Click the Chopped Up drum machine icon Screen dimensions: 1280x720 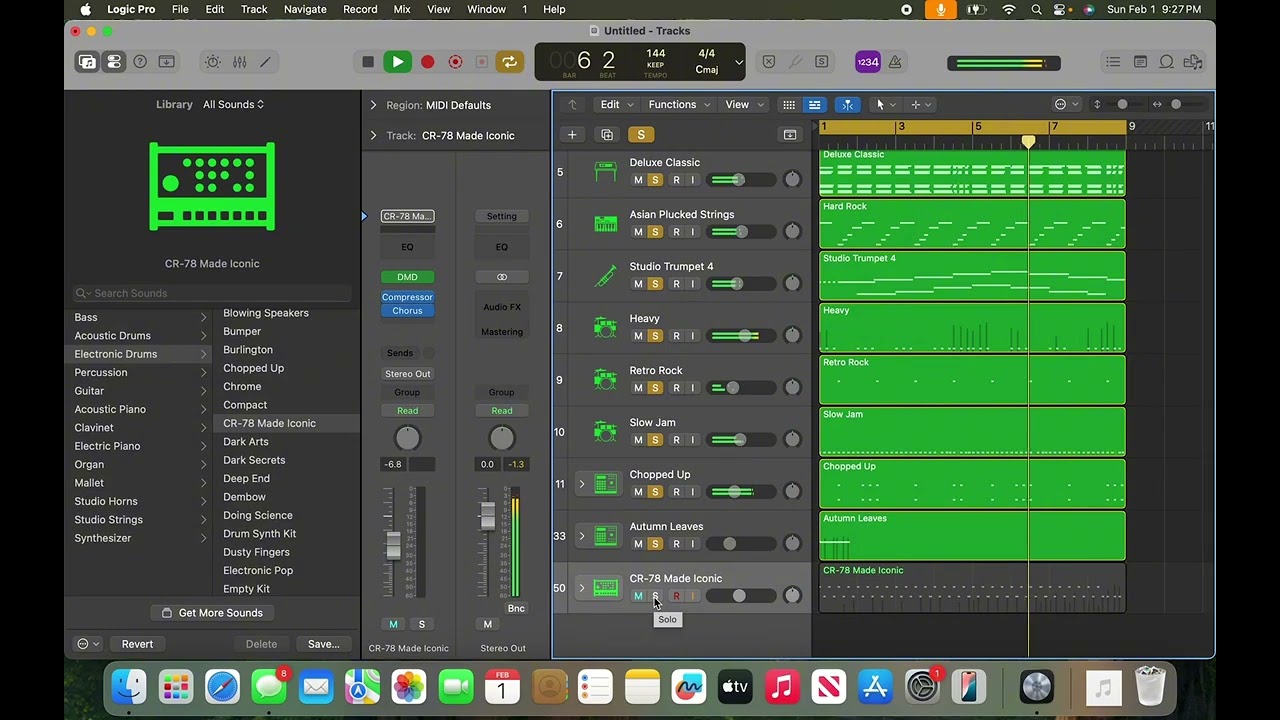605,484
